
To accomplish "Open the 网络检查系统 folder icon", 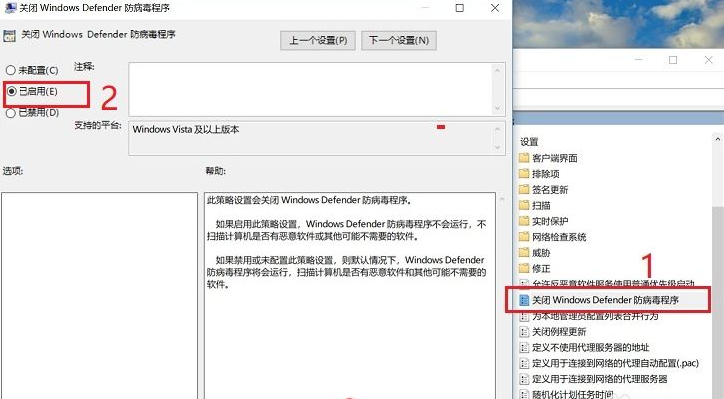I will click(x=524, y=237).
